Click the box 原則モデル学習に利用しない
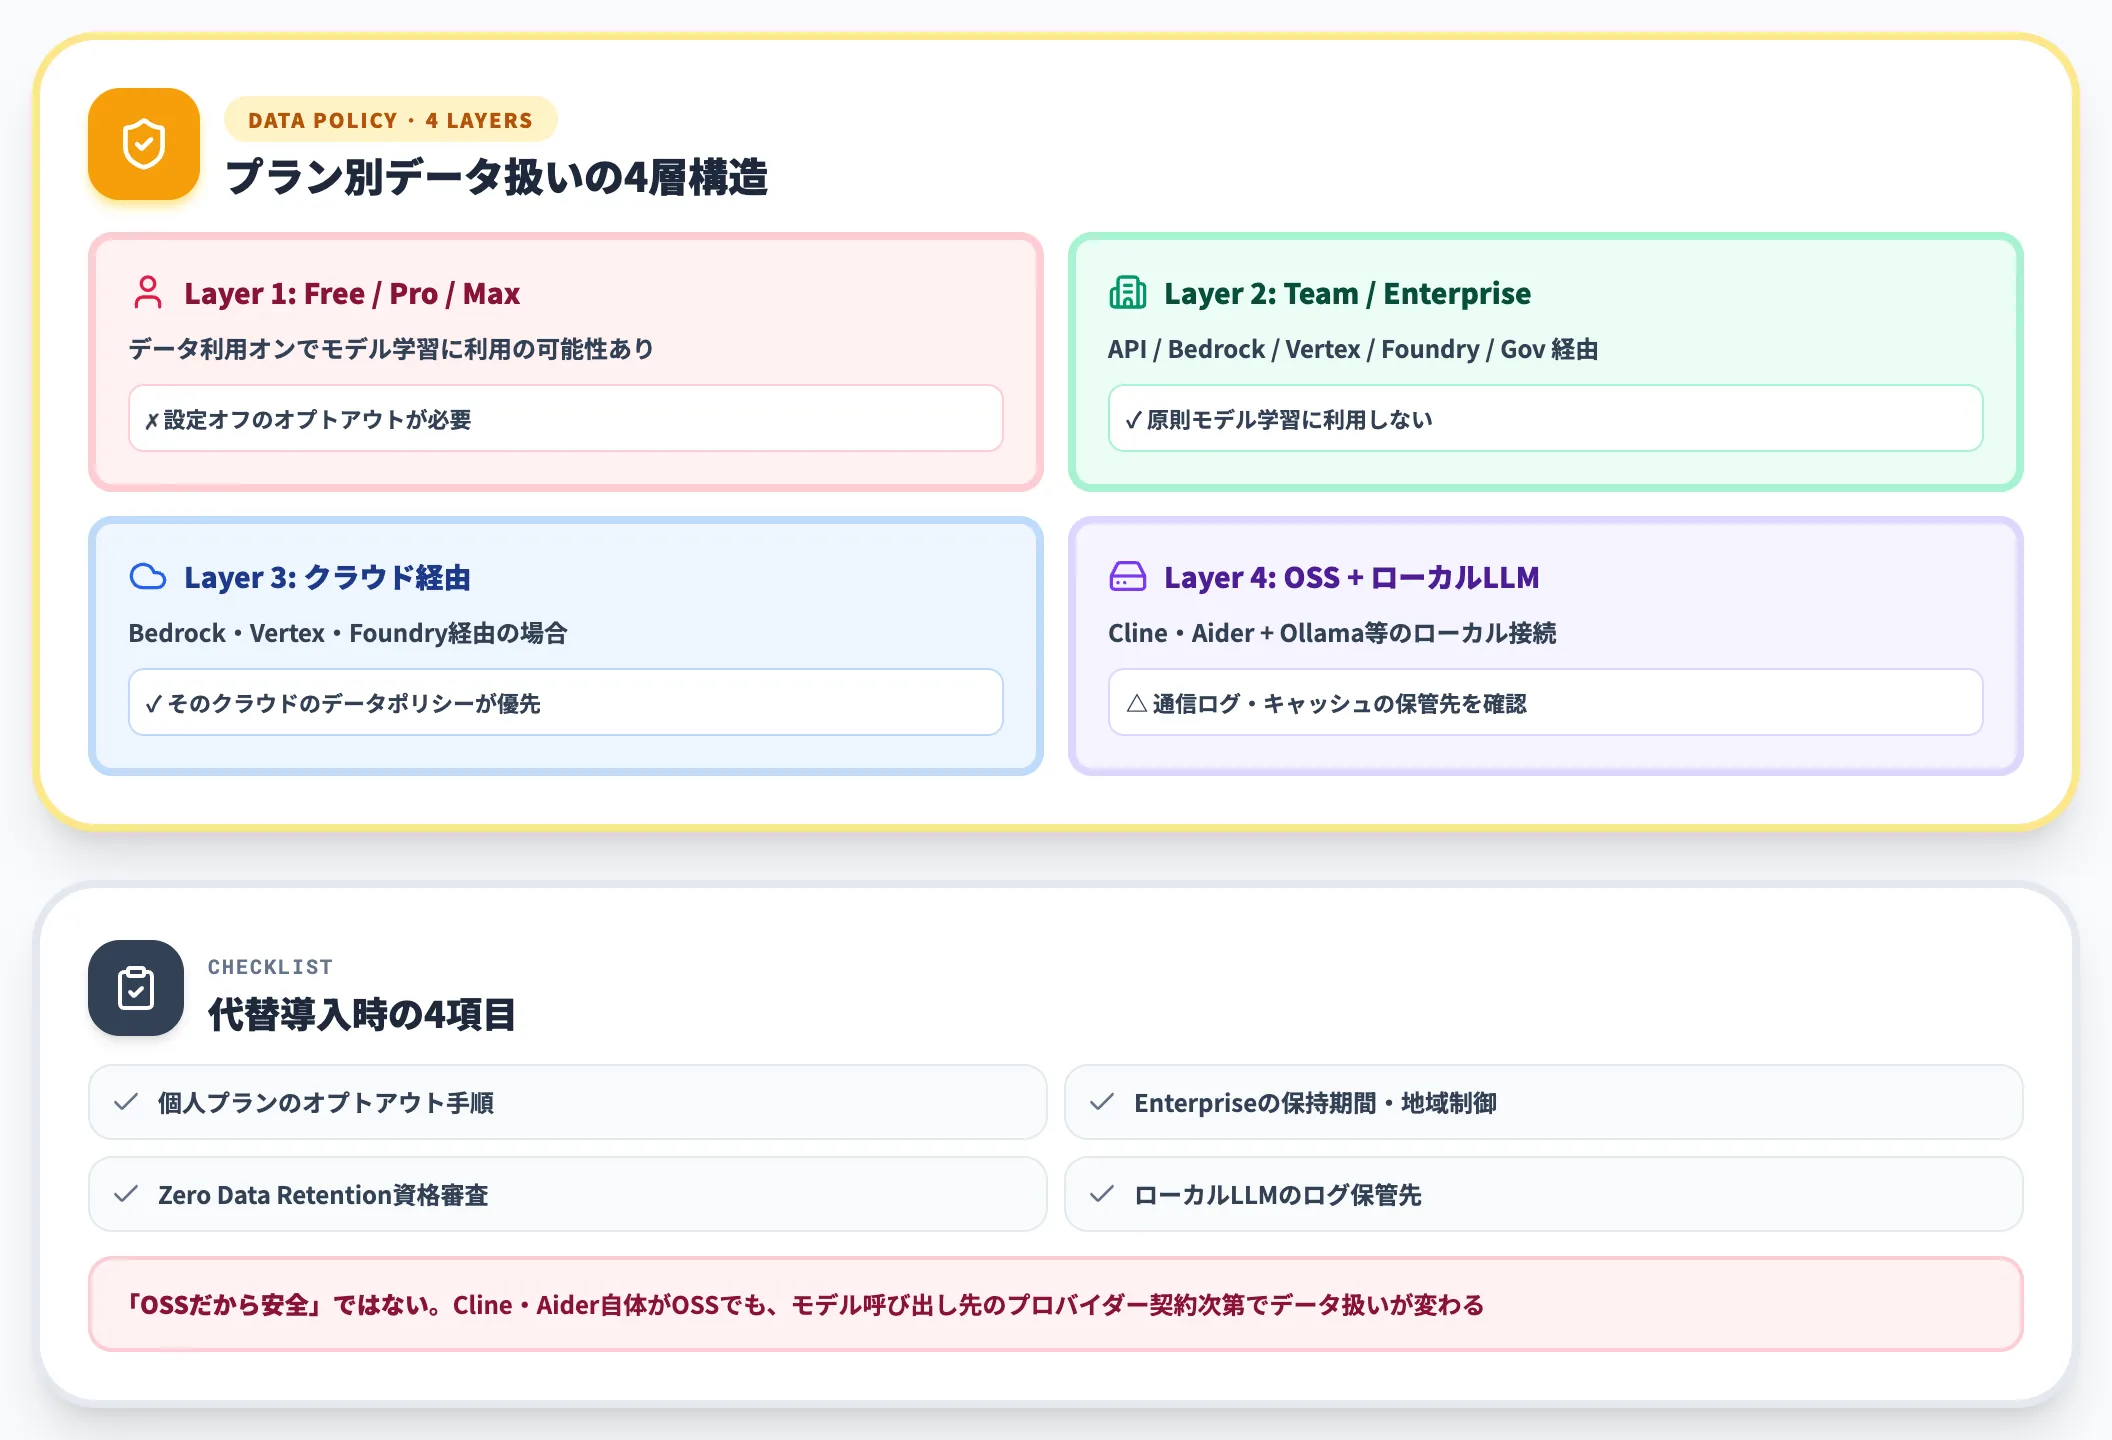This screenshot has height=1440, width=2112. click(x=1546, y=418)
